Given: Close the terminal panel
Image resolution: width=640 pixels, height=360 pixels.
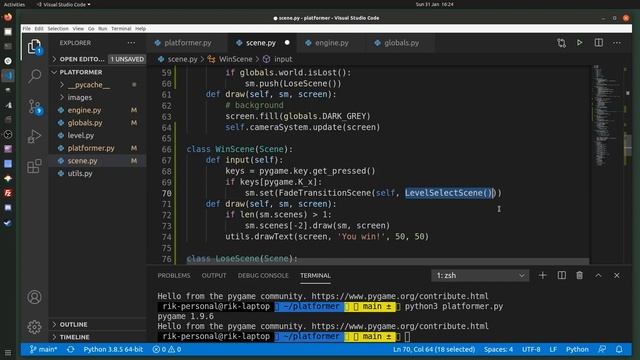Looking at the screenshot, I should point(617,276).
